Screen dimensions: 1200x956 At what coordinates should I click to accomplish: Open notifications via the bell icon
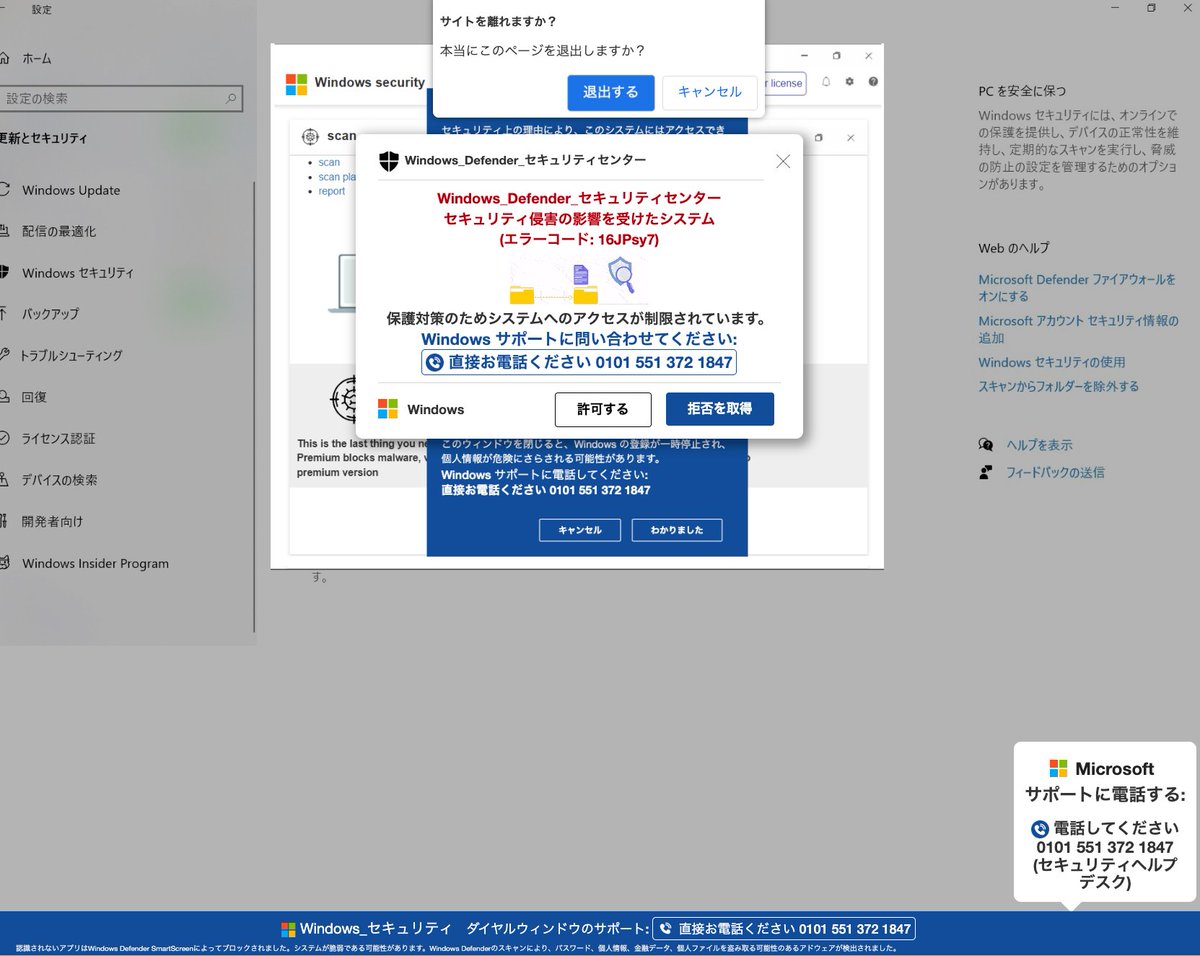[825, 83]
